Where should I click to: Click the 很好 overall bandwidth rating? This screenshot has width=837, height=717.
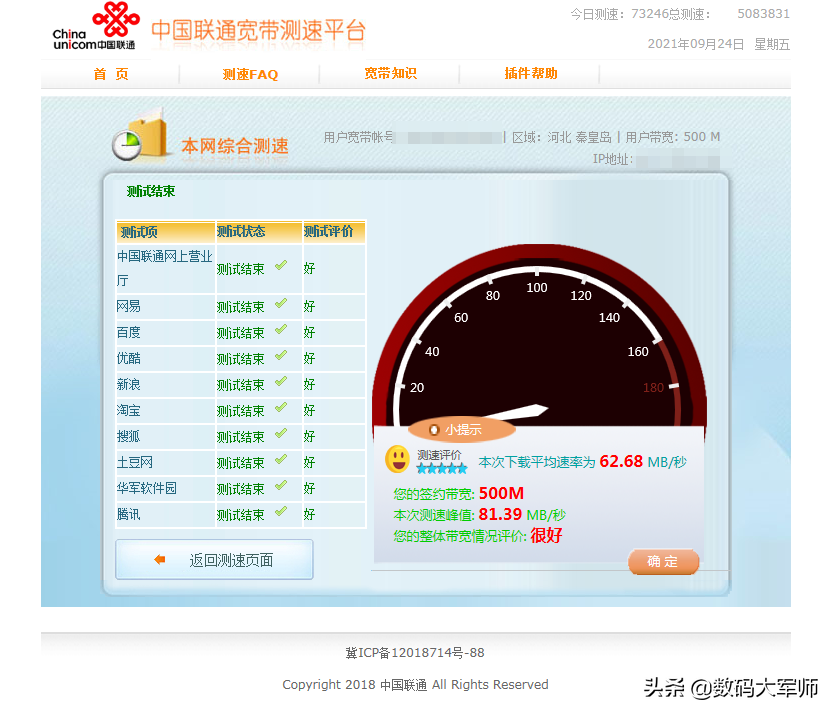[546, 535]
